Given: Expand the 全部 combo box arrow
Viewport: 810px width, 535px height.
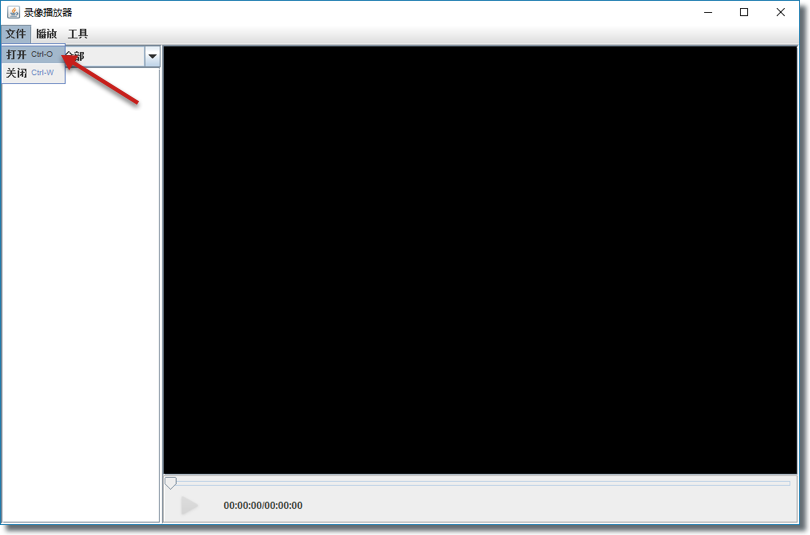Looking at the screenshot, I should 152,56.
